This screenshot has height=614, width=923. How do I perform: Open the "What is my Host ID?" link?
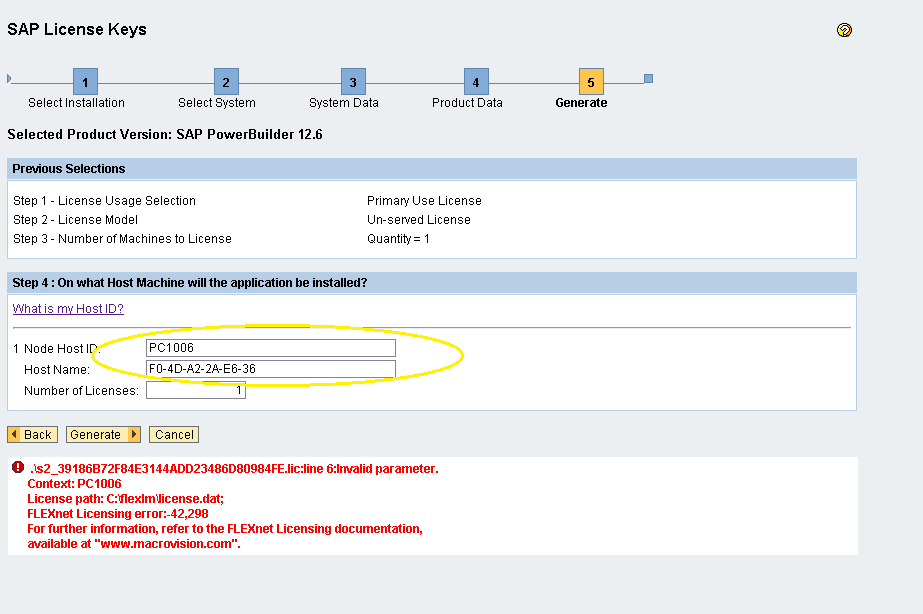68,308
